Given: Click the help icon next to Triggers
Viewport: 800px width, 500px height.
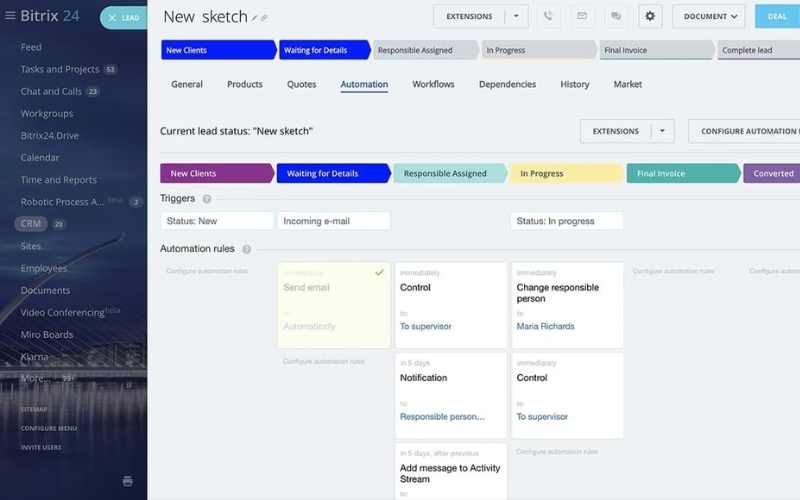Looking at the screenshot, I should pyautogui.click(x=207, y=199).
